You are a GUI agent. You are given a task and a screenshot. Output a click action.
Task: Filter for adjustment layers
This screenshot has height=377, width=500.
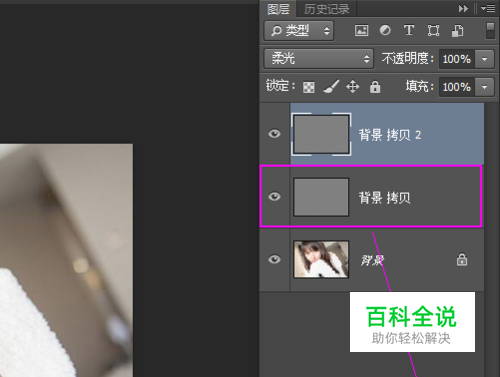[x=385, y=31]
